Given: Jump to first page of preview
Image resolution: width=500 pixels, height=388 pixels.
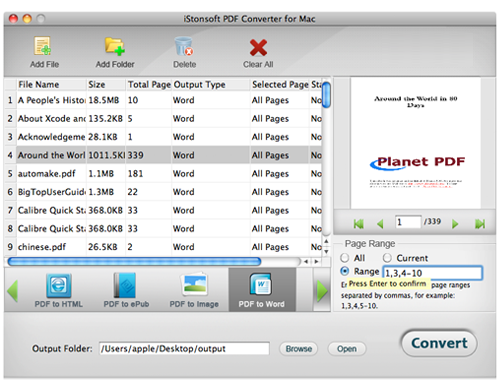Looking at the screenshot, I should click(x=359, y=224).
